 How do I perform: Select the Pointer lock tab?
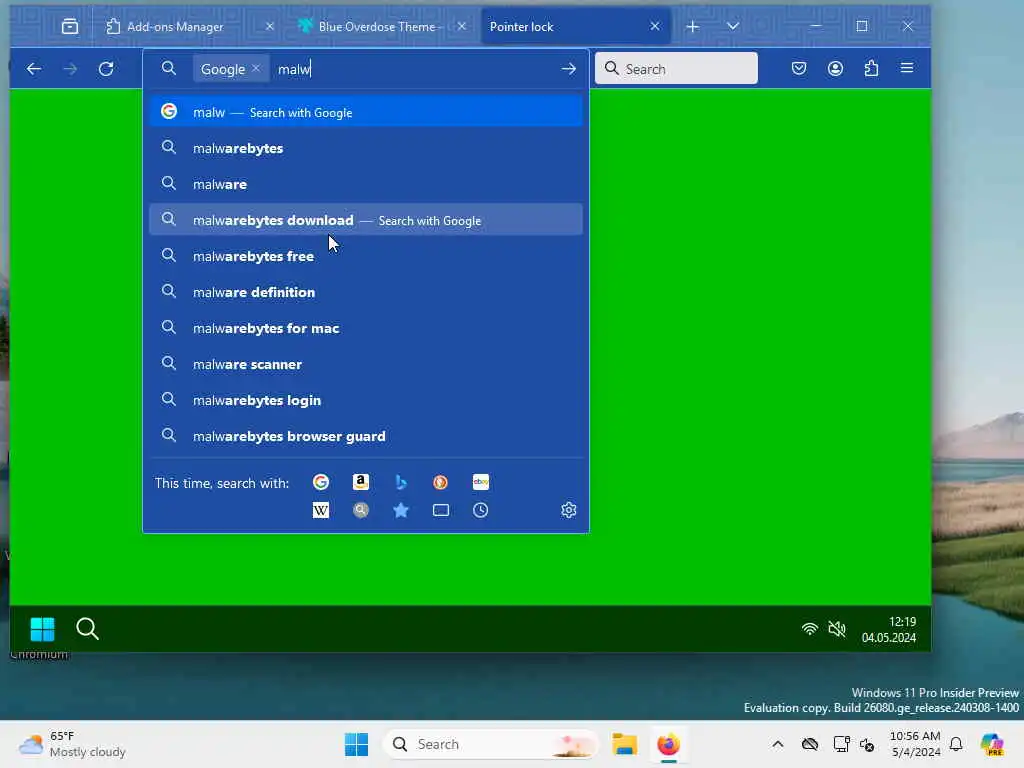coord(575,26)
